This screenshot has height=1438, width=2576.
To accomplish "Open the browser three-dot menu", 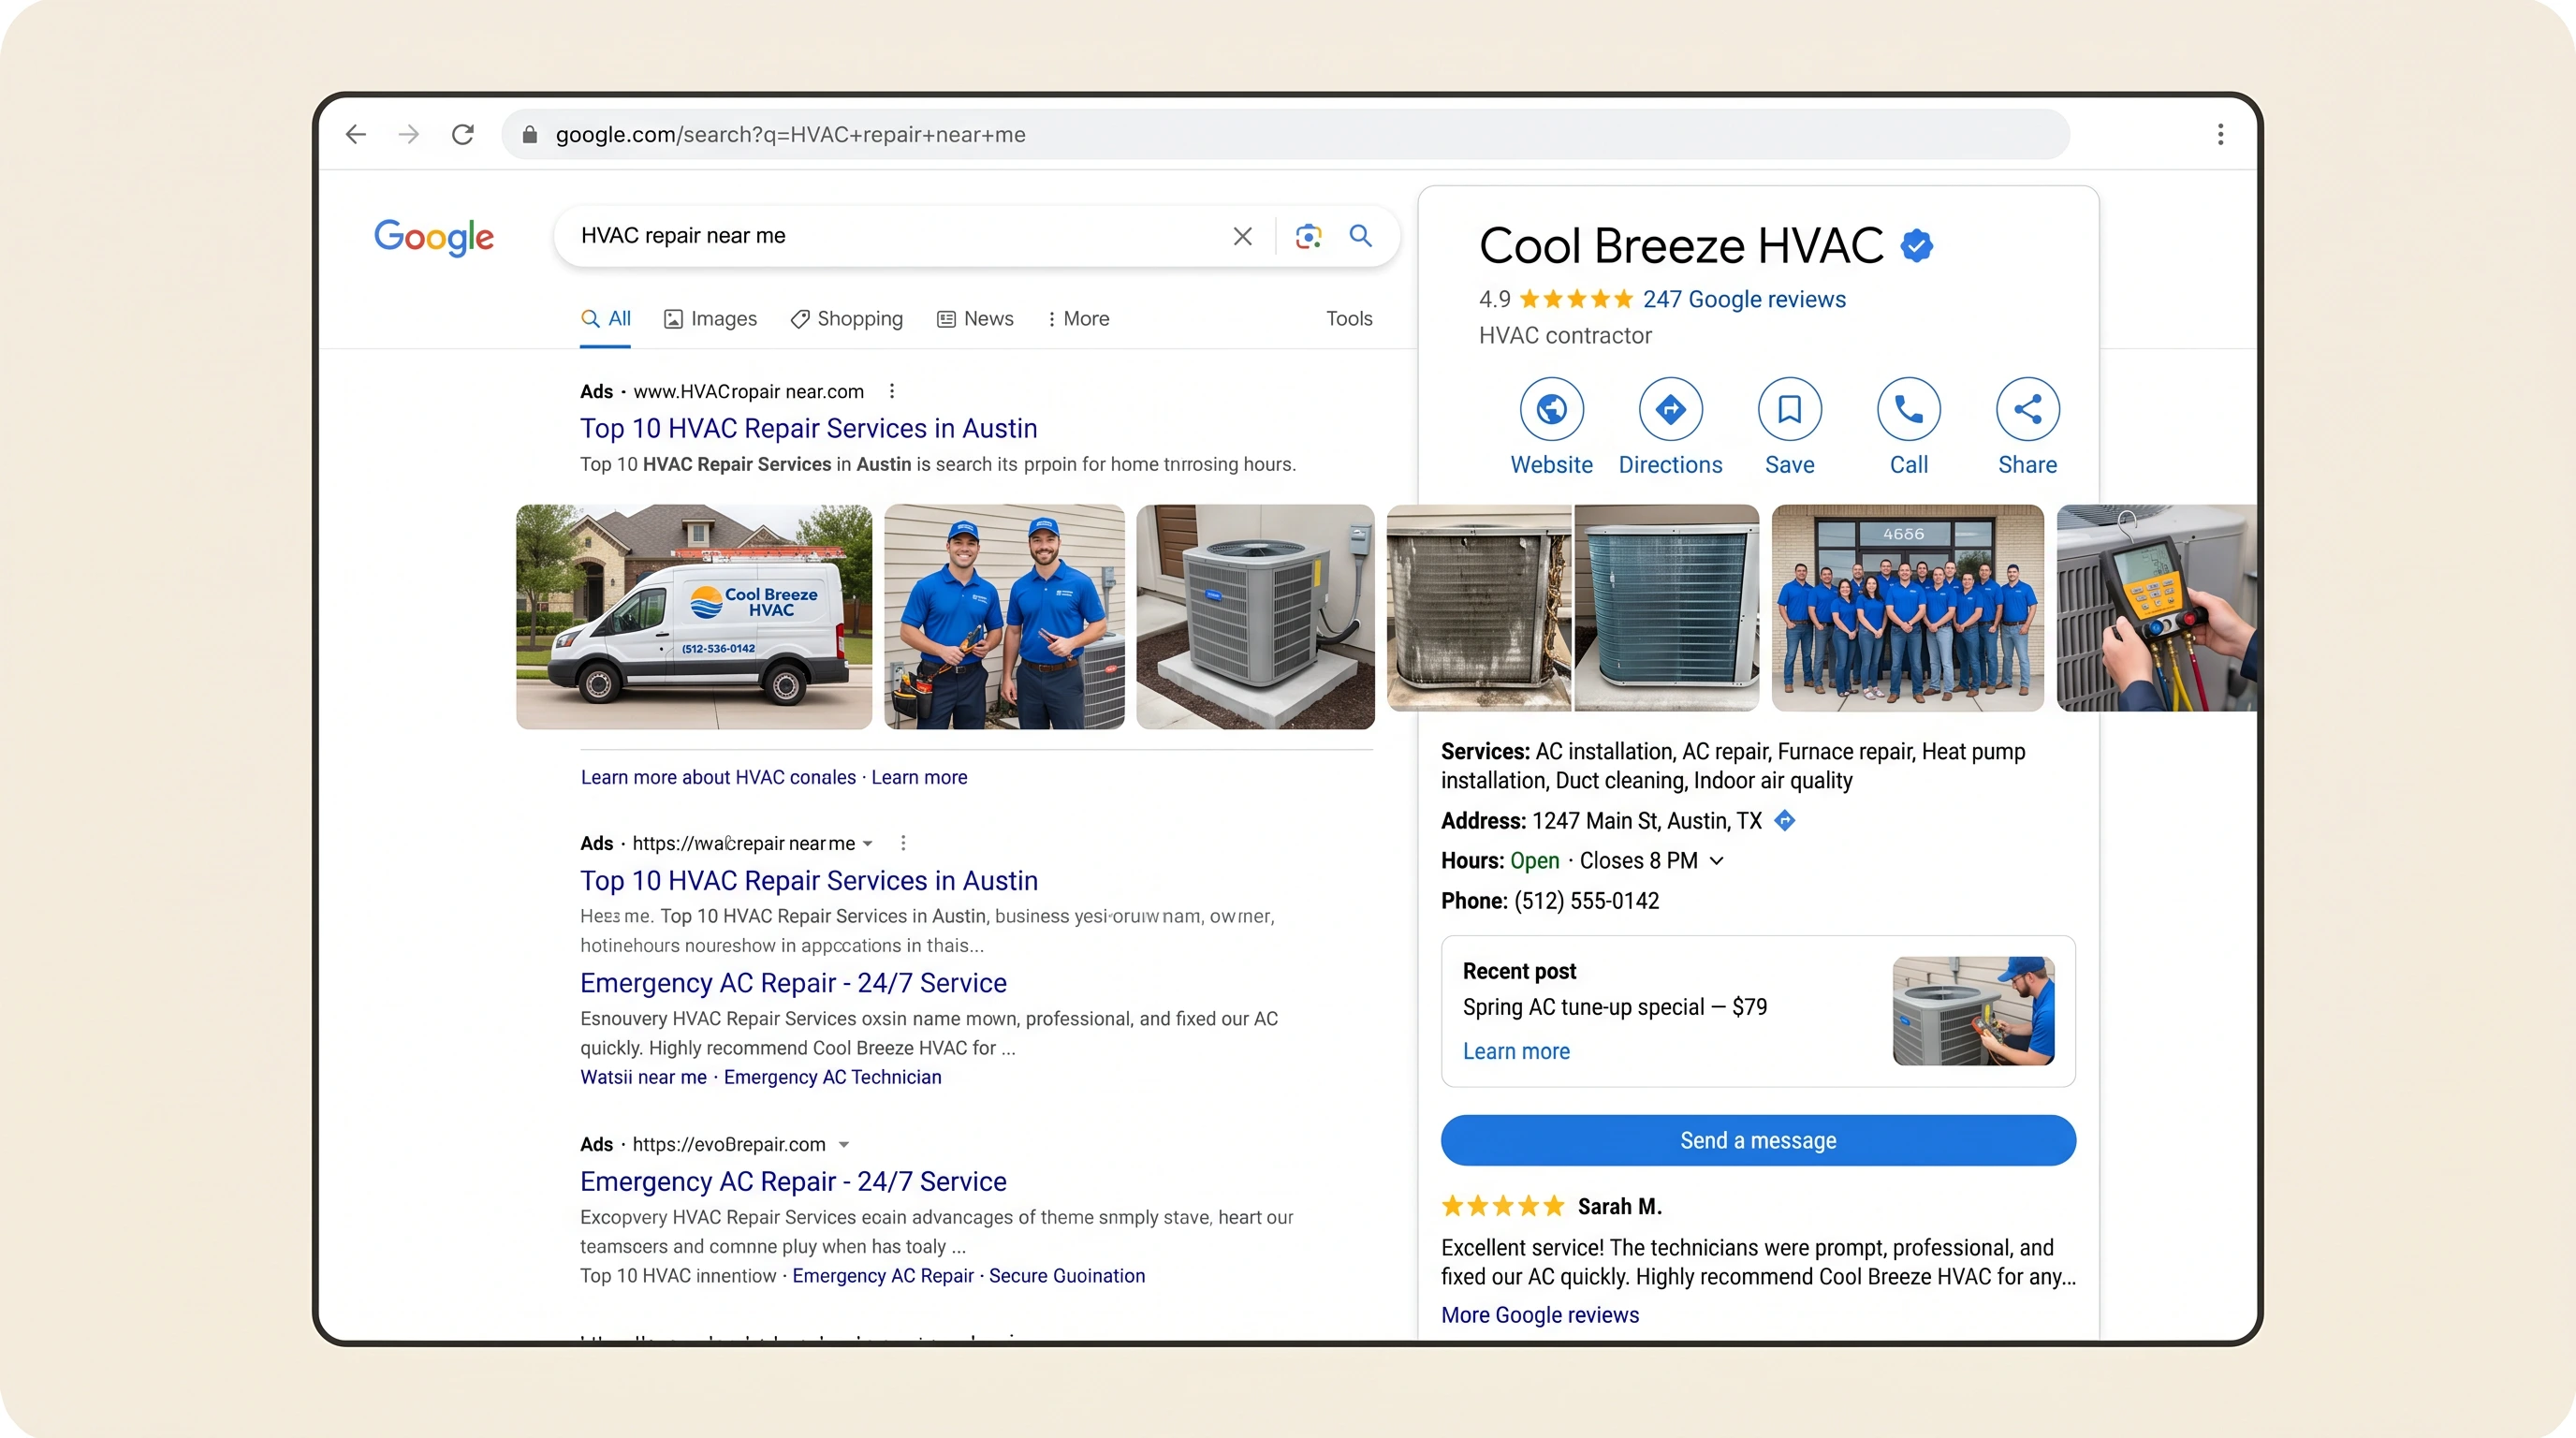I will pos(2220,134).
